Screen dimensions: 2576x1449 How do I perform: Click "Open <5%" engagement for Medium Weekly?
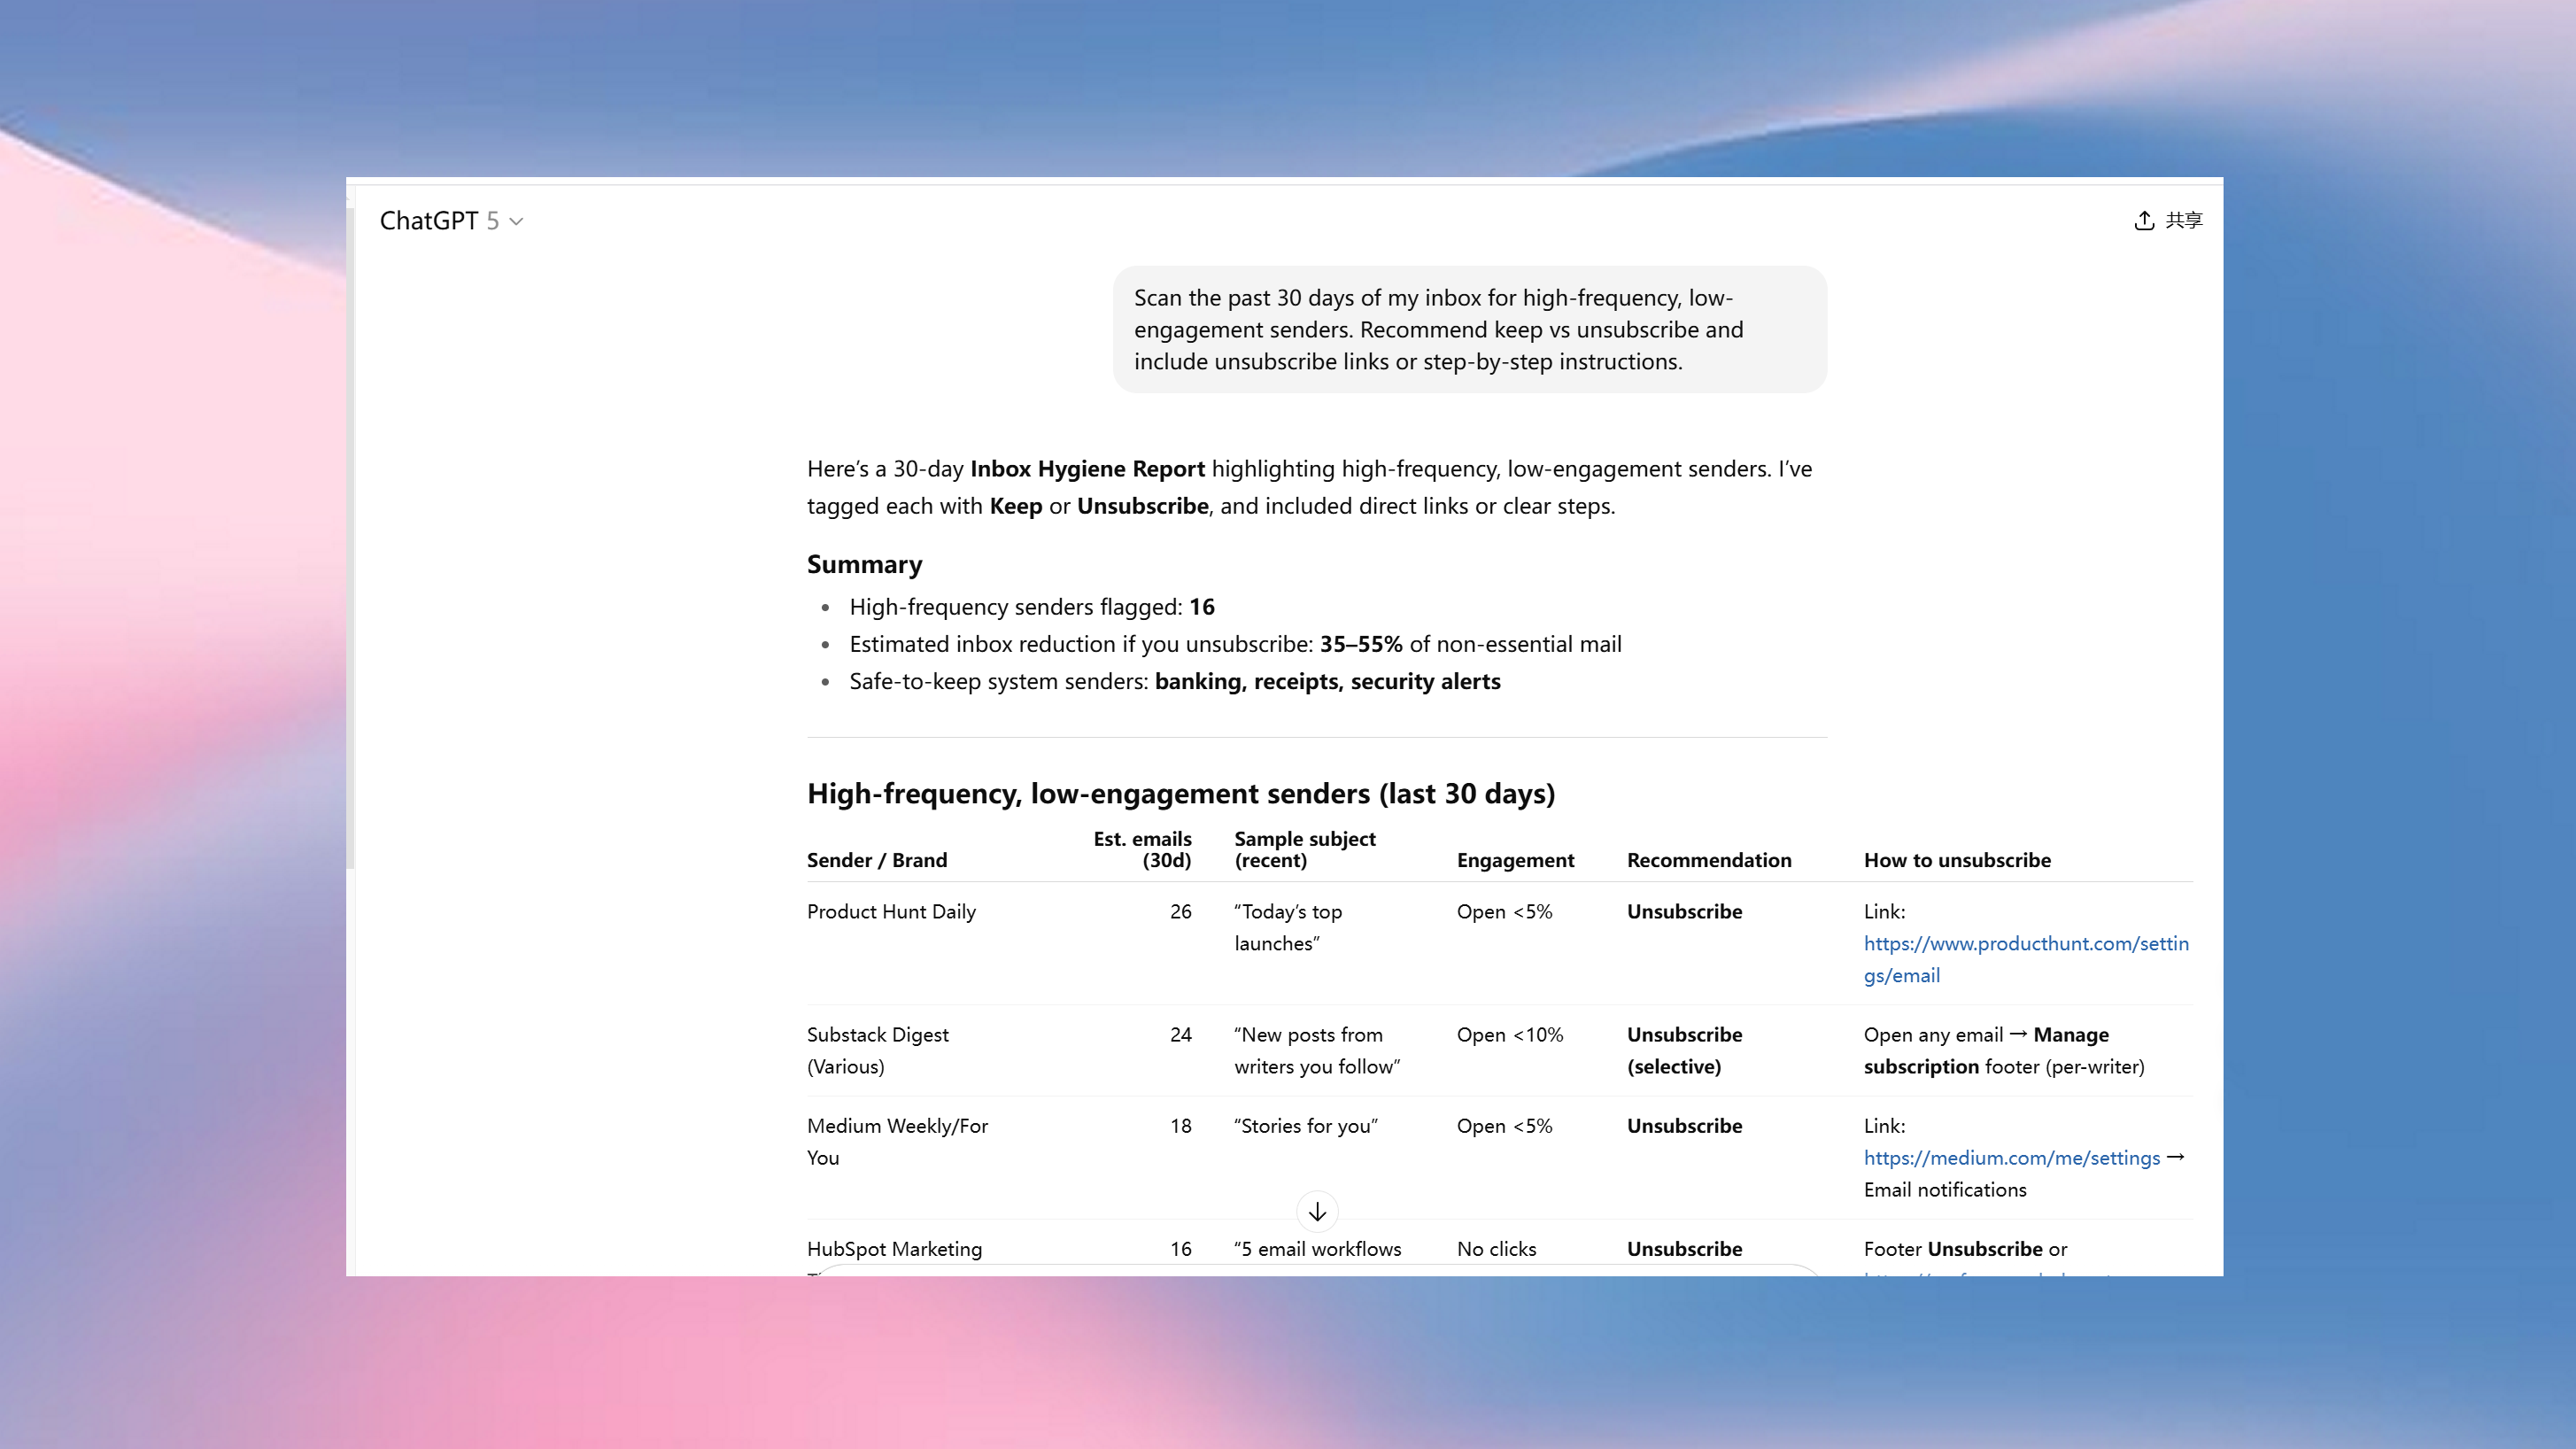click(x=1504, y=1125)
